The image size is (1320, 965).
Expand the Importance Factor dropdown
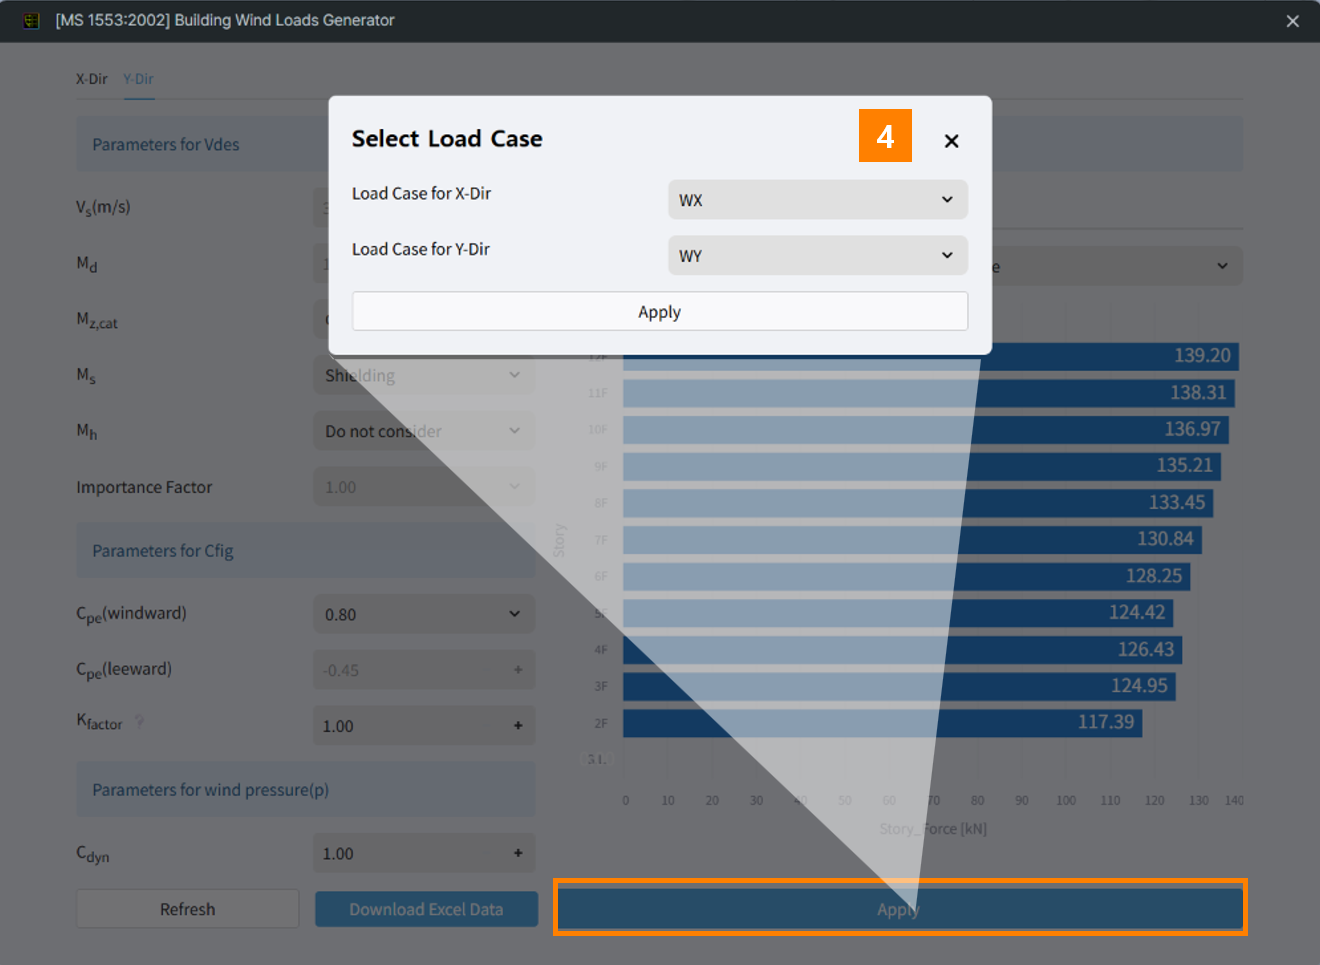pyautogui.click(x=424, y=487)
